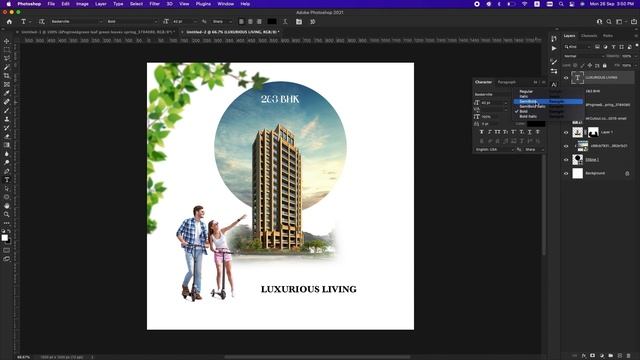Toggle Faux Bold in Character panel
Viewport: 640px width, 360px height.
pos(482,132)
